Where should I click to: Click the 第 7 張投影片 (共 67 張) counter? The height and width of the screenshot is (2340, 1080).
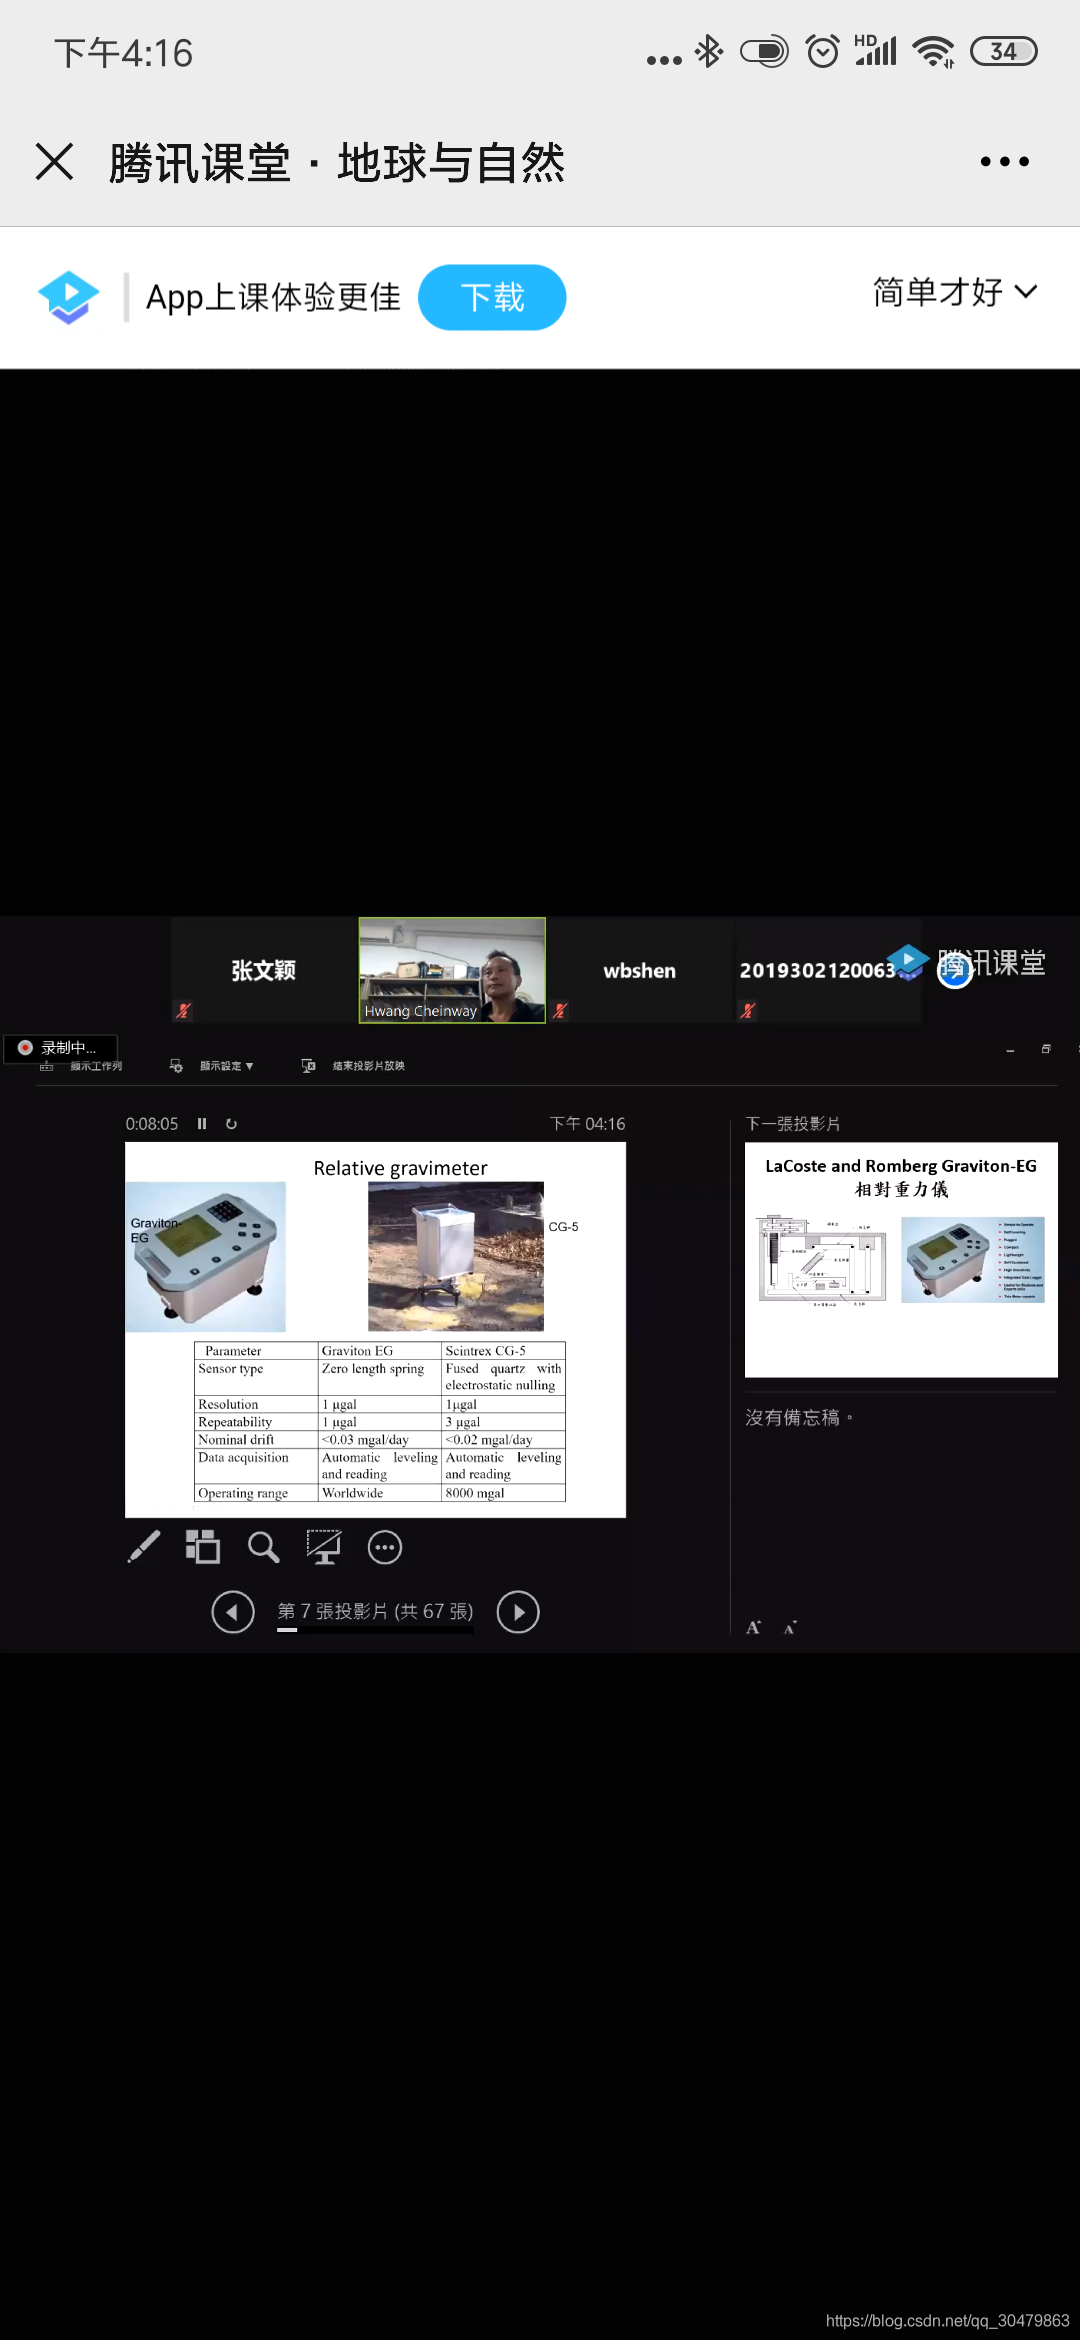[375, 1610]
